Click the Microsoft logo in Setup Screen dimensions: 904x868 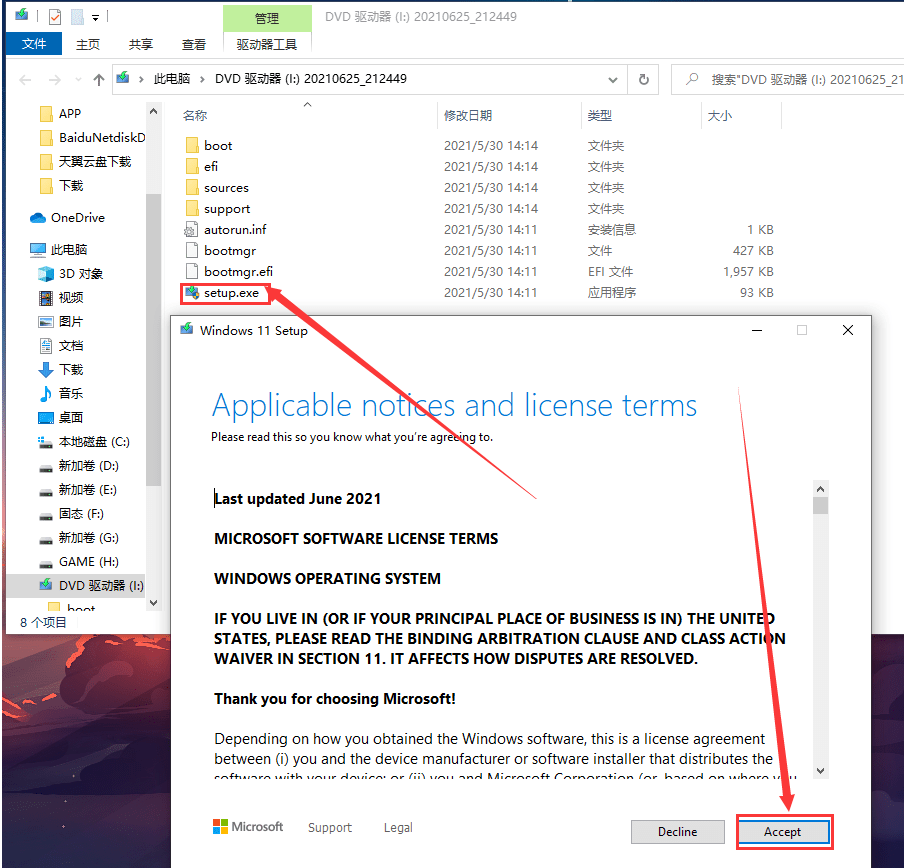point(248,827)
